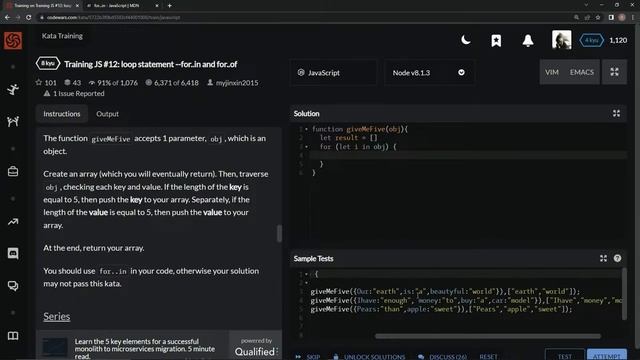Open notifications bell icon
Screen dimensions: 640x360
(x=528, y=40)
